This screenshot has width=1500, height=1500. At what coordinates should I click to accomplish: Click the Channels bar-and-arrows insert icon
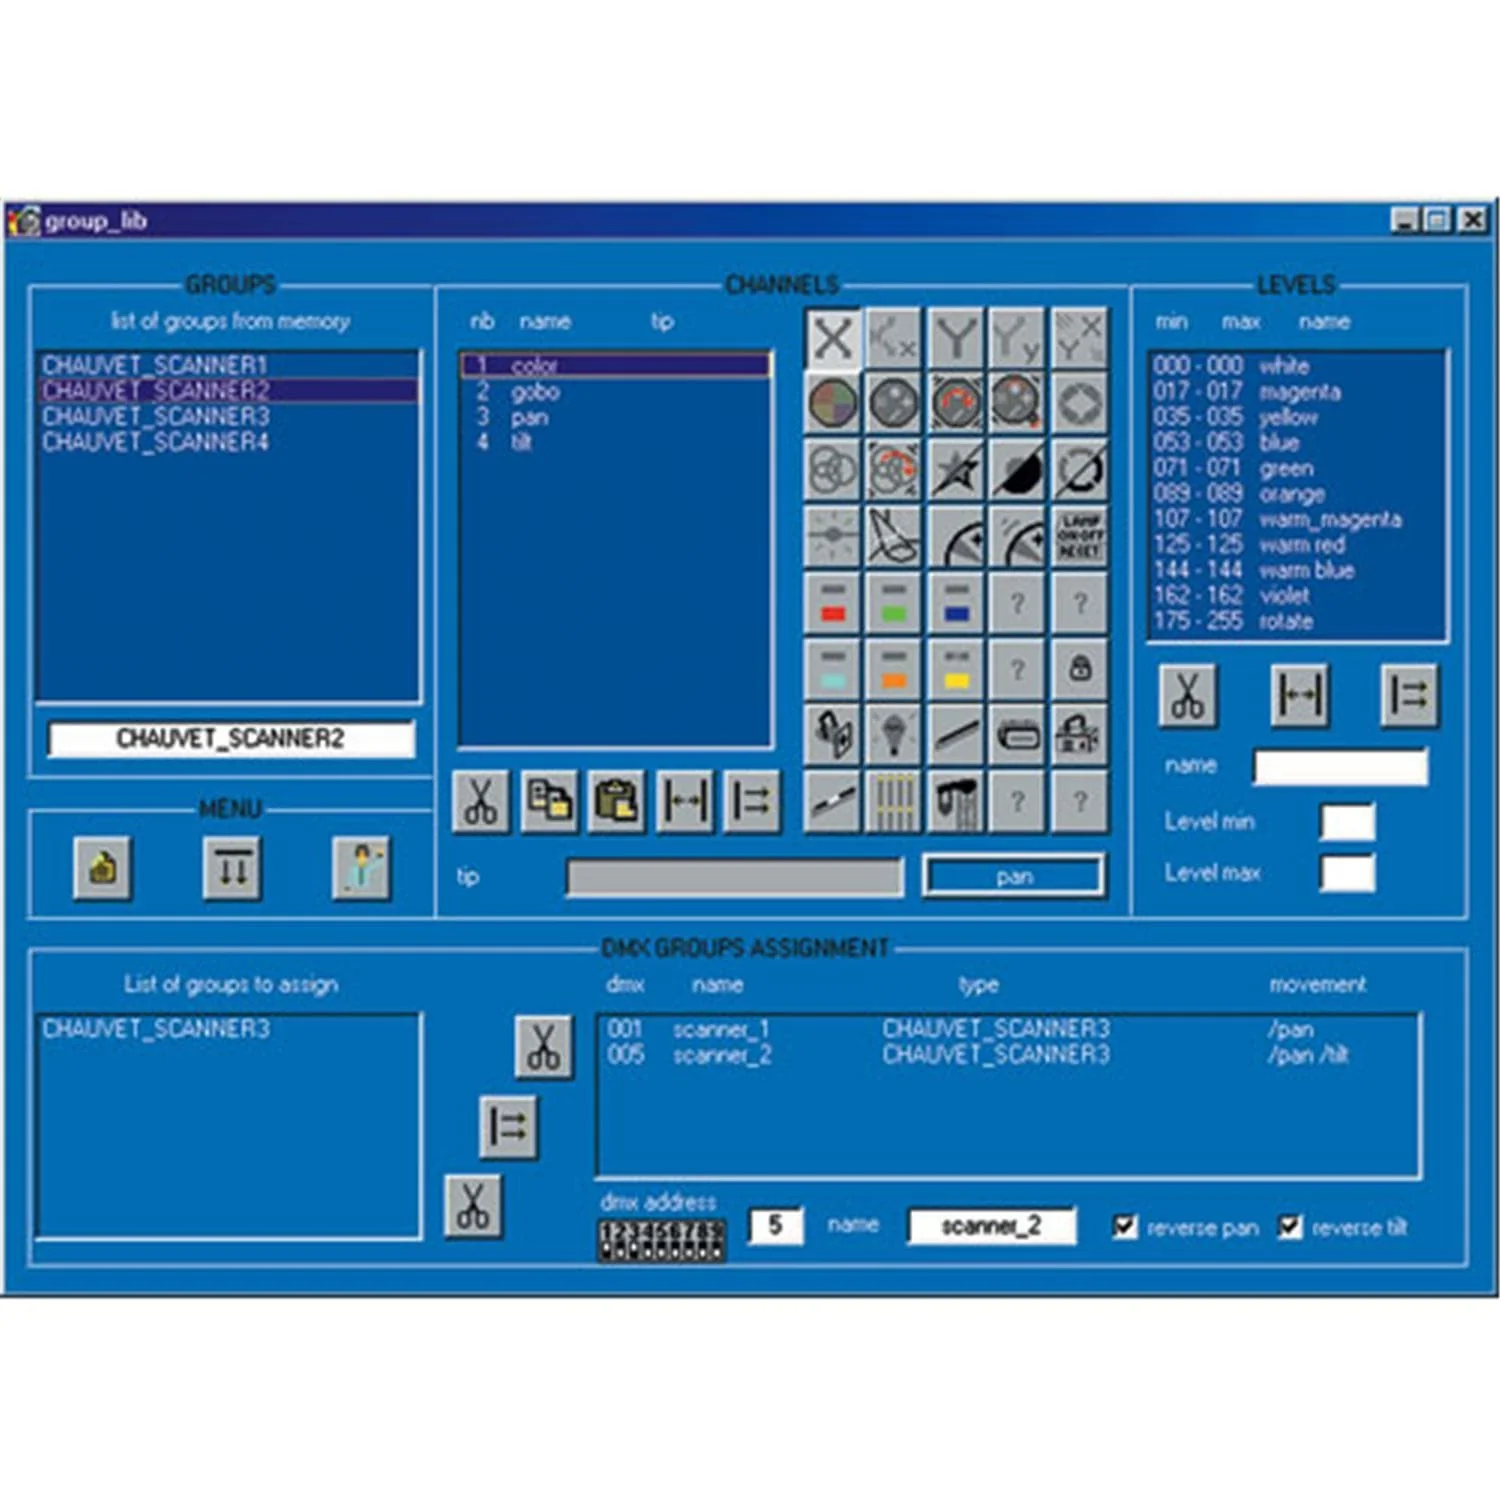coord(751,801)
